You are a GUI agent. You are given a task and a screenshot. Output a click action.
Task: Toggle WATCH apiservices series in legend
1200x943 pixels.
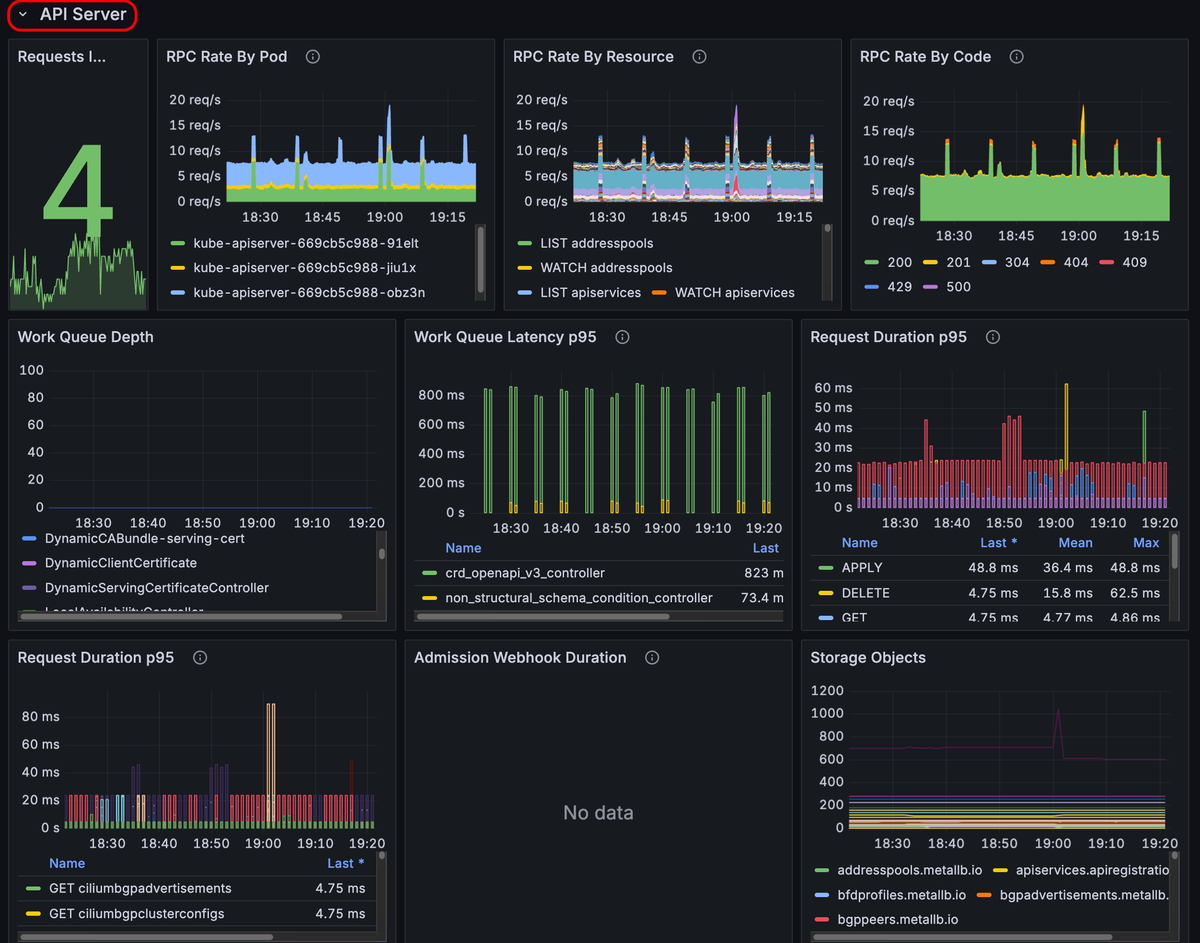(734, 293)
